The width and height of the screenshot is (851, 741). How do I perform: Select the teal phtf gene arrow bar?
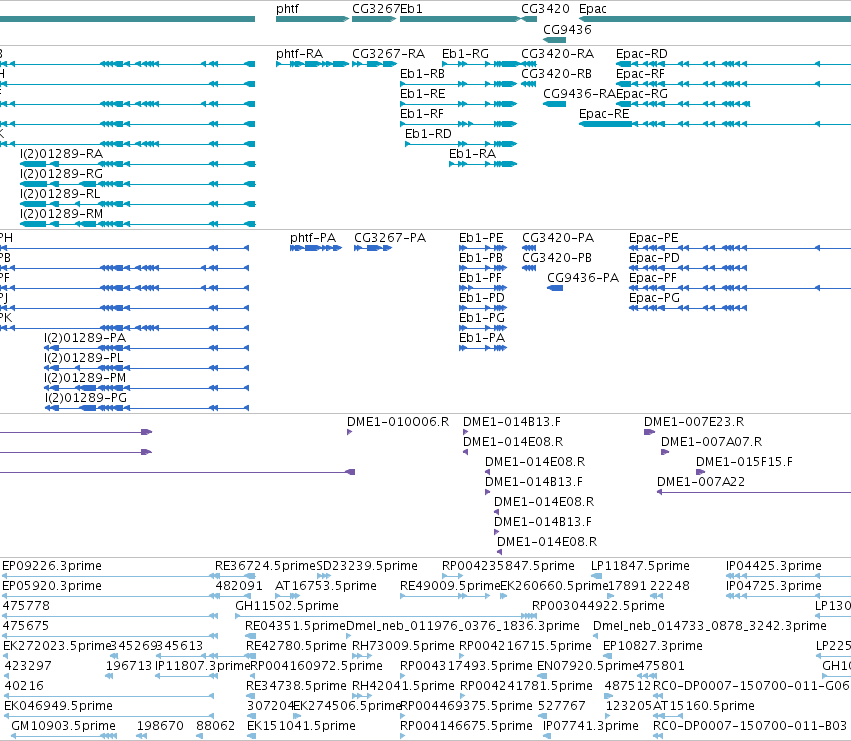point(312,19)
